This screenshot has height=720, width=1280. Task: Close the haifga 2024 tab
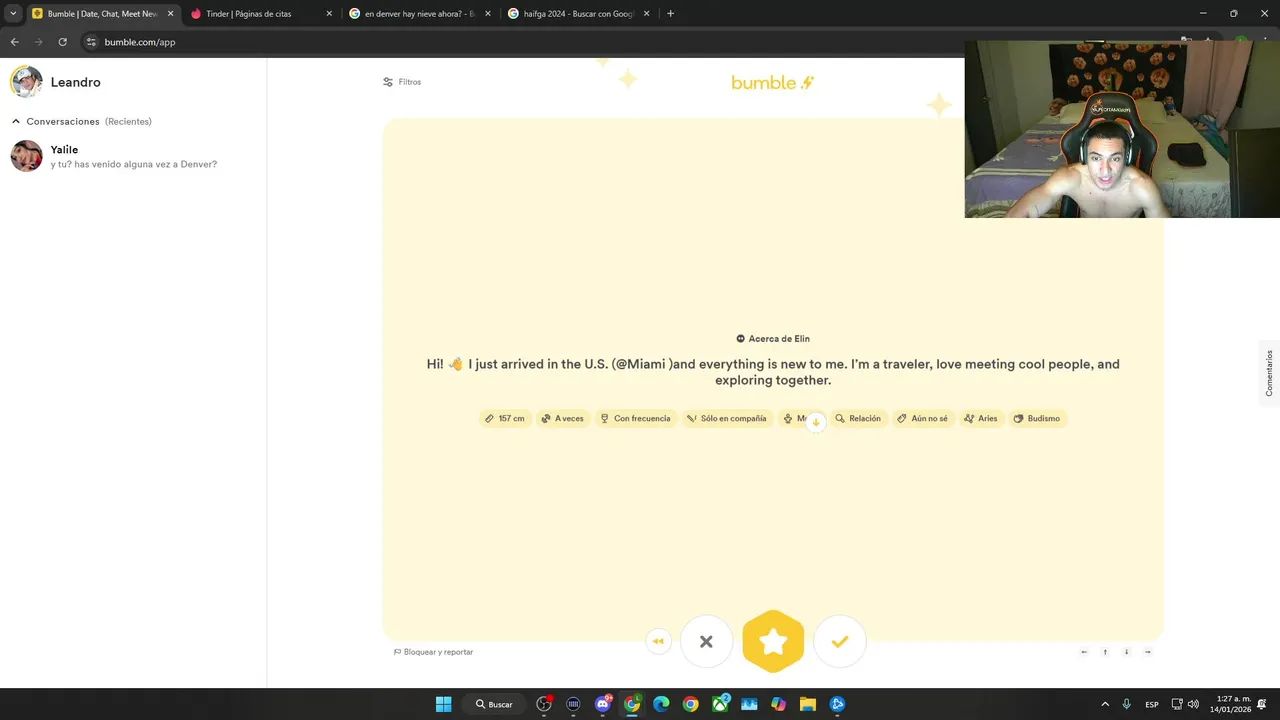[x=646, y=14]
